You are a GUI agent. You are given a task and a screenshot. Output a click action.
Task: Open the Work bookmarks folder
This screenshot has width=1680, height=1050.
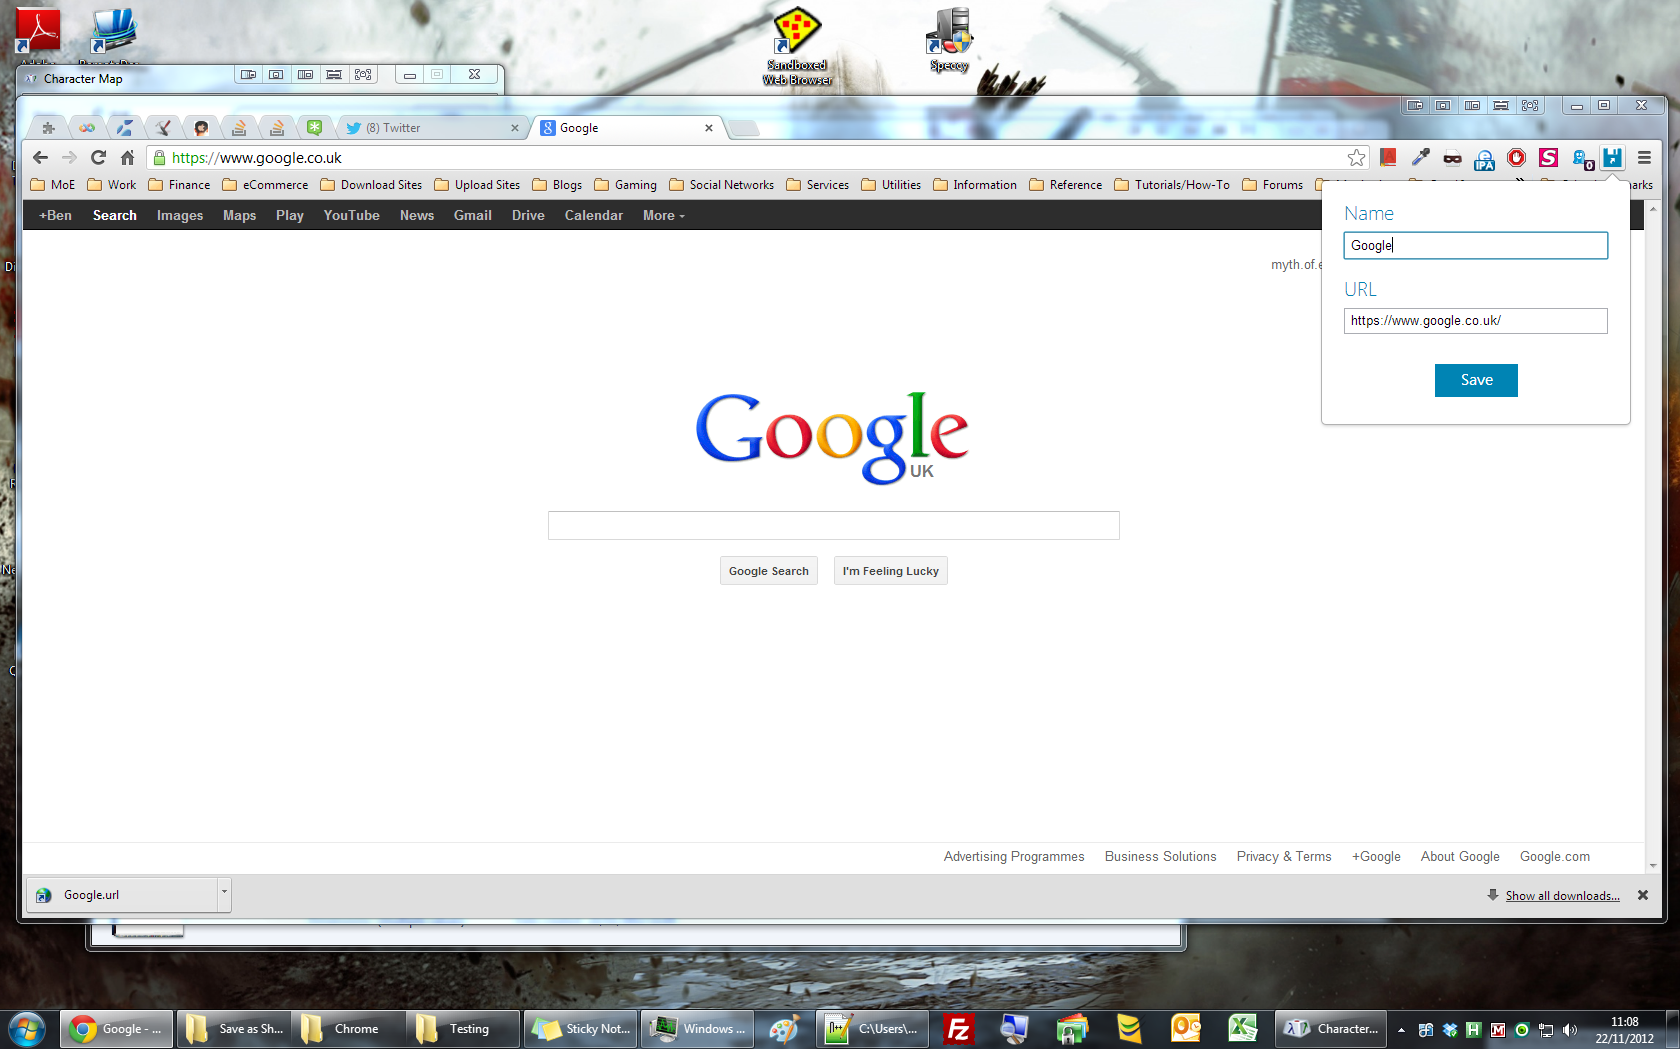[x=112, y=185]
